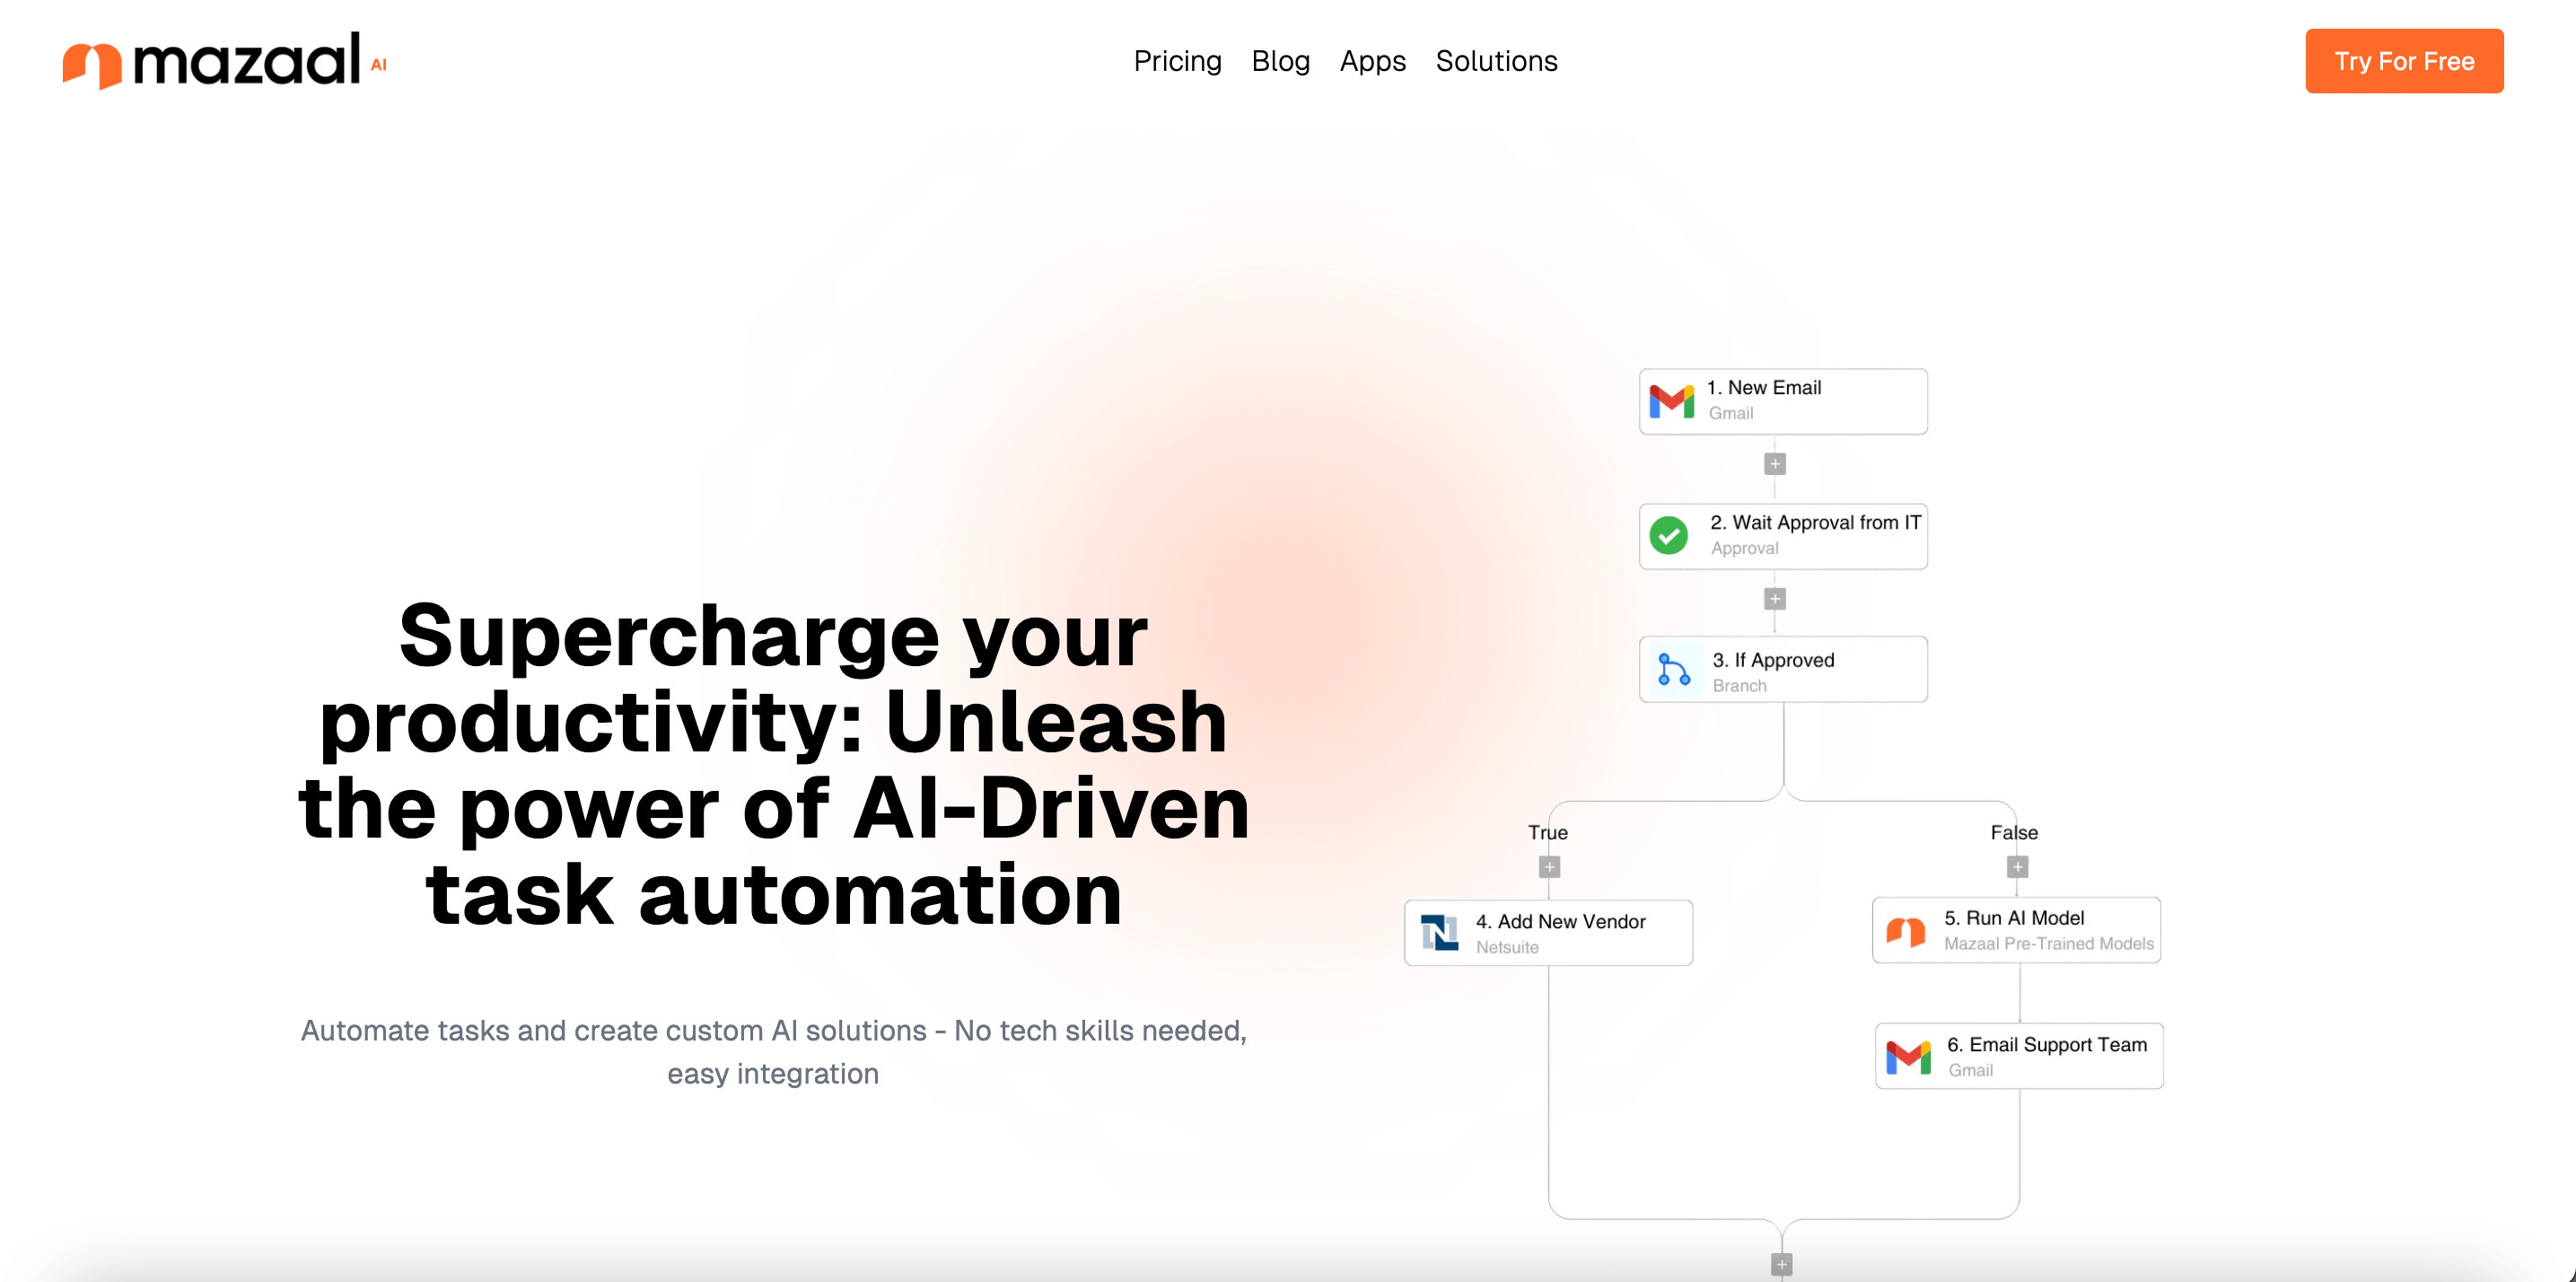Click the Blog navigation link

[1282, 61]
